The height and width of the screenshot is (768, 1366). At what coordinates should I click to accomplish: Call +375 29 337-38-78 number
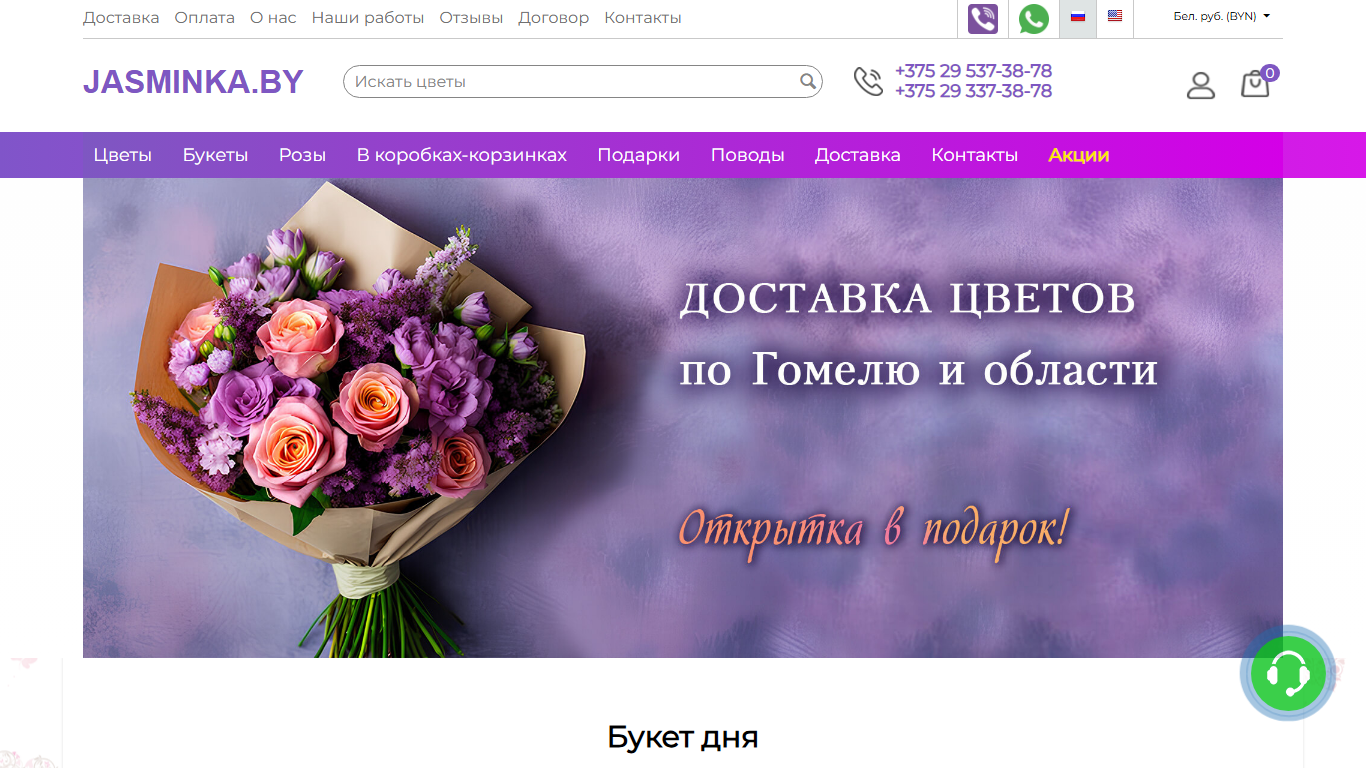tap(973, 91)
